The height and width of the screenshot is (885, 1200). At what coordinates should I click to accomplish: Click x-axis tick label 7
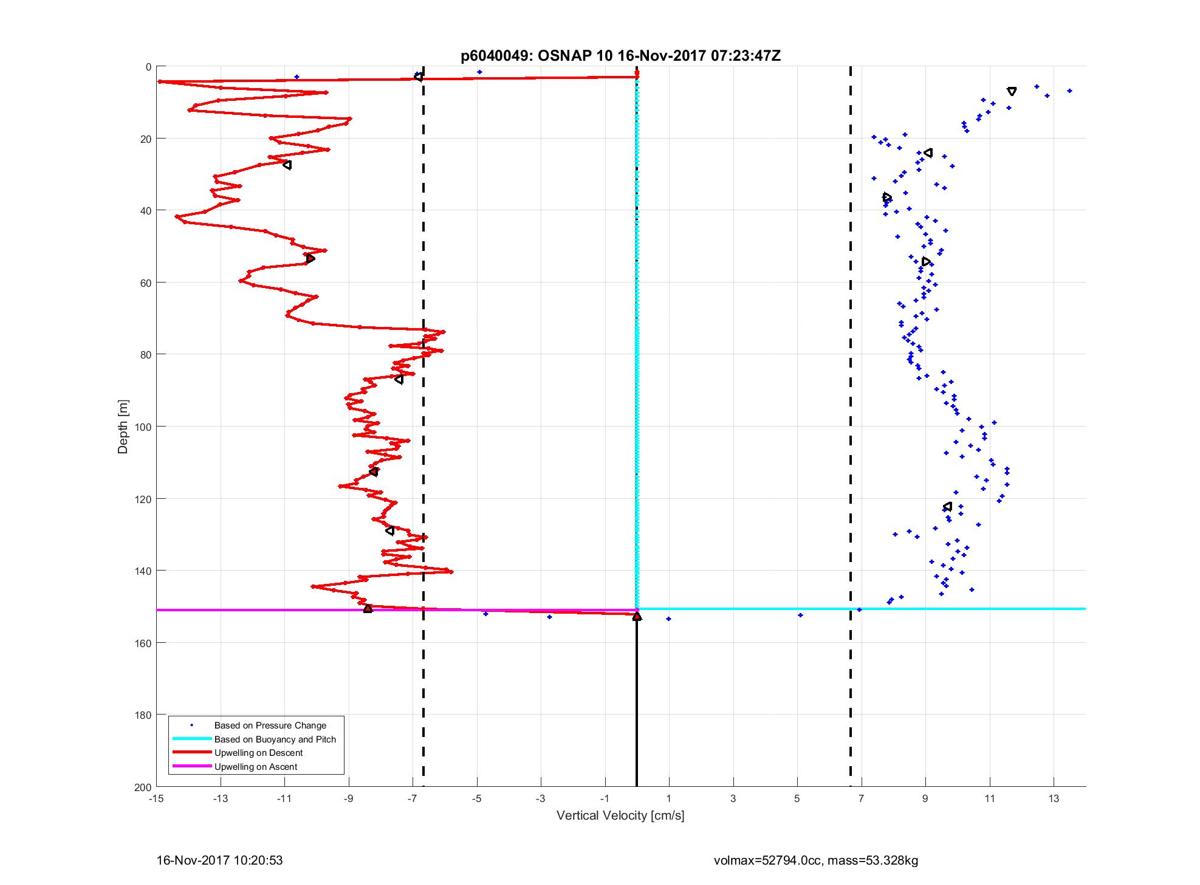coord(861,799)
